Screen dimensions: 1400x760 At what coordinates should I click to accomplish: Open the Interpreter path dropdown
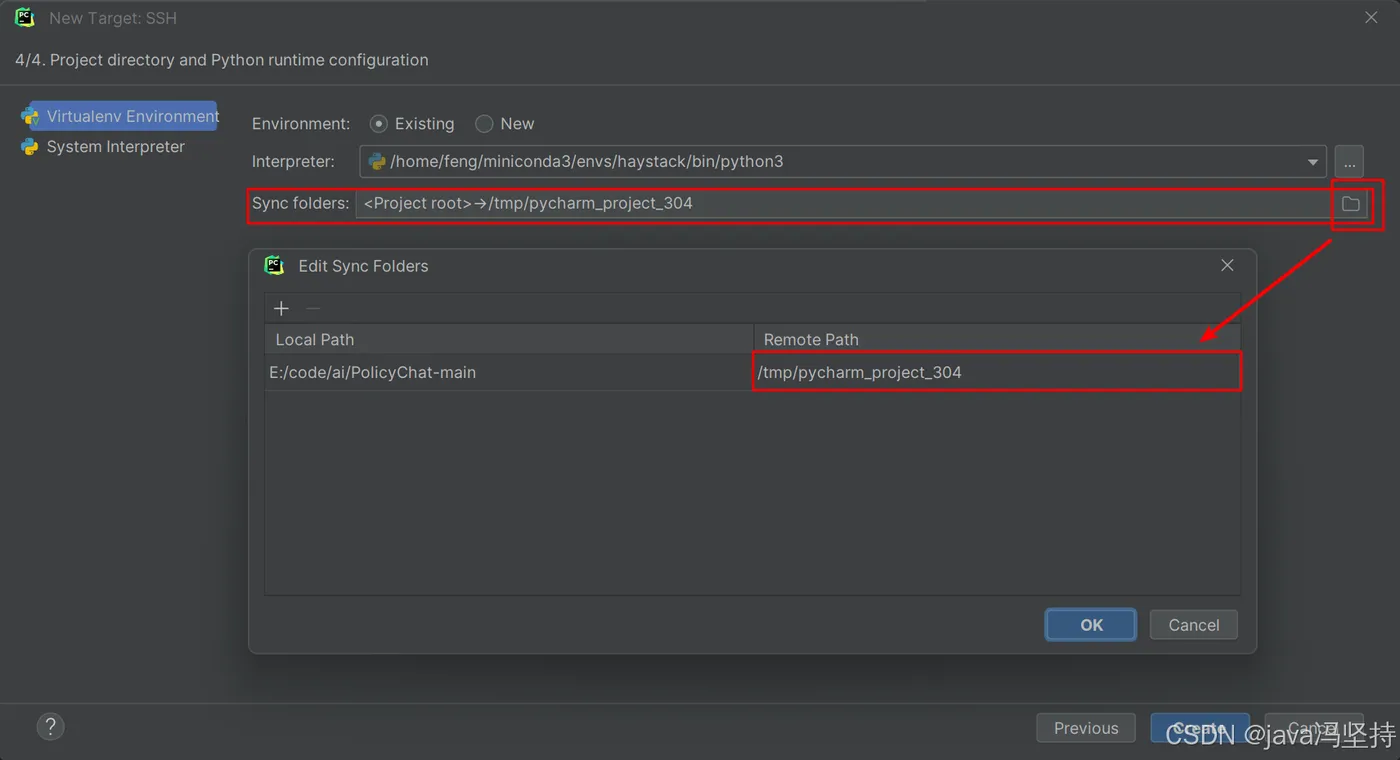click(1312, 162)
